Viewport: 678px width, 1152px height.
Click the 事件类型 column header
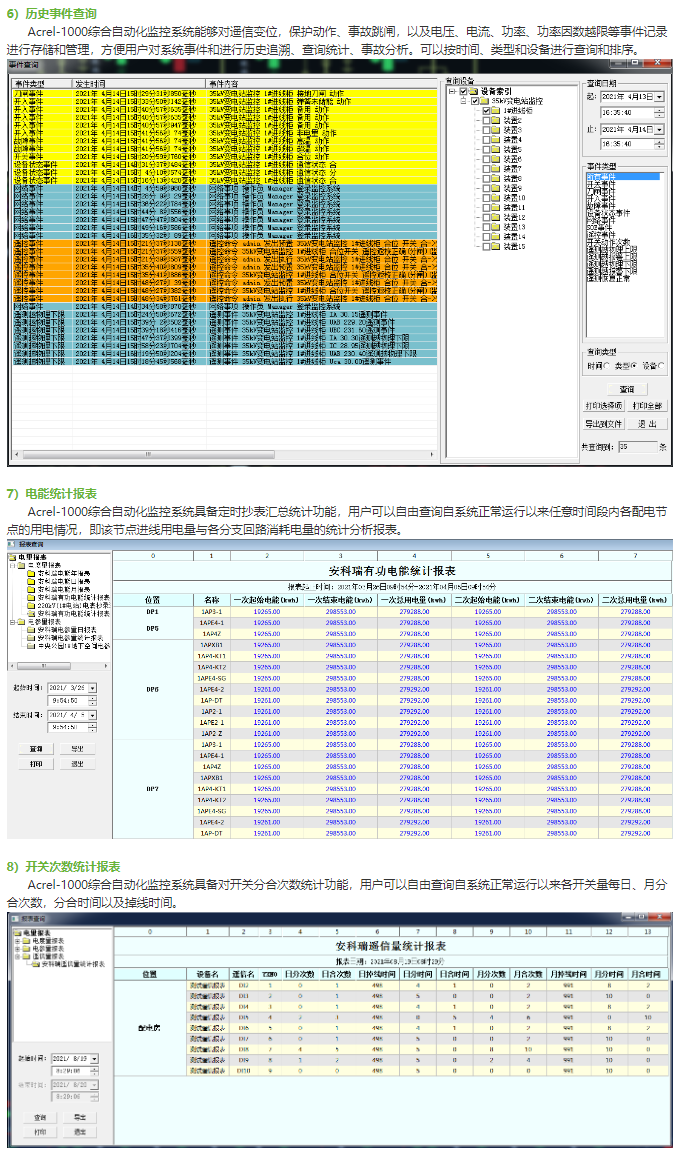pyautogui.click(x=42, y=83)
